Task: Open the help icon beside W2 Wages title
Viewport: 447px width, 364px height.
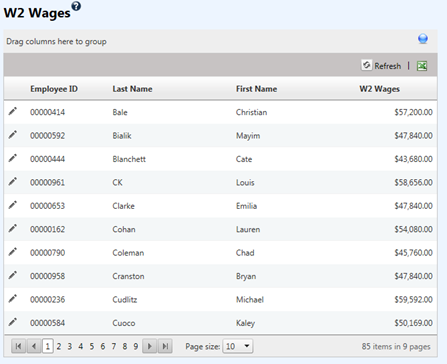Action: pyautogui.click(x=76, y=6)
